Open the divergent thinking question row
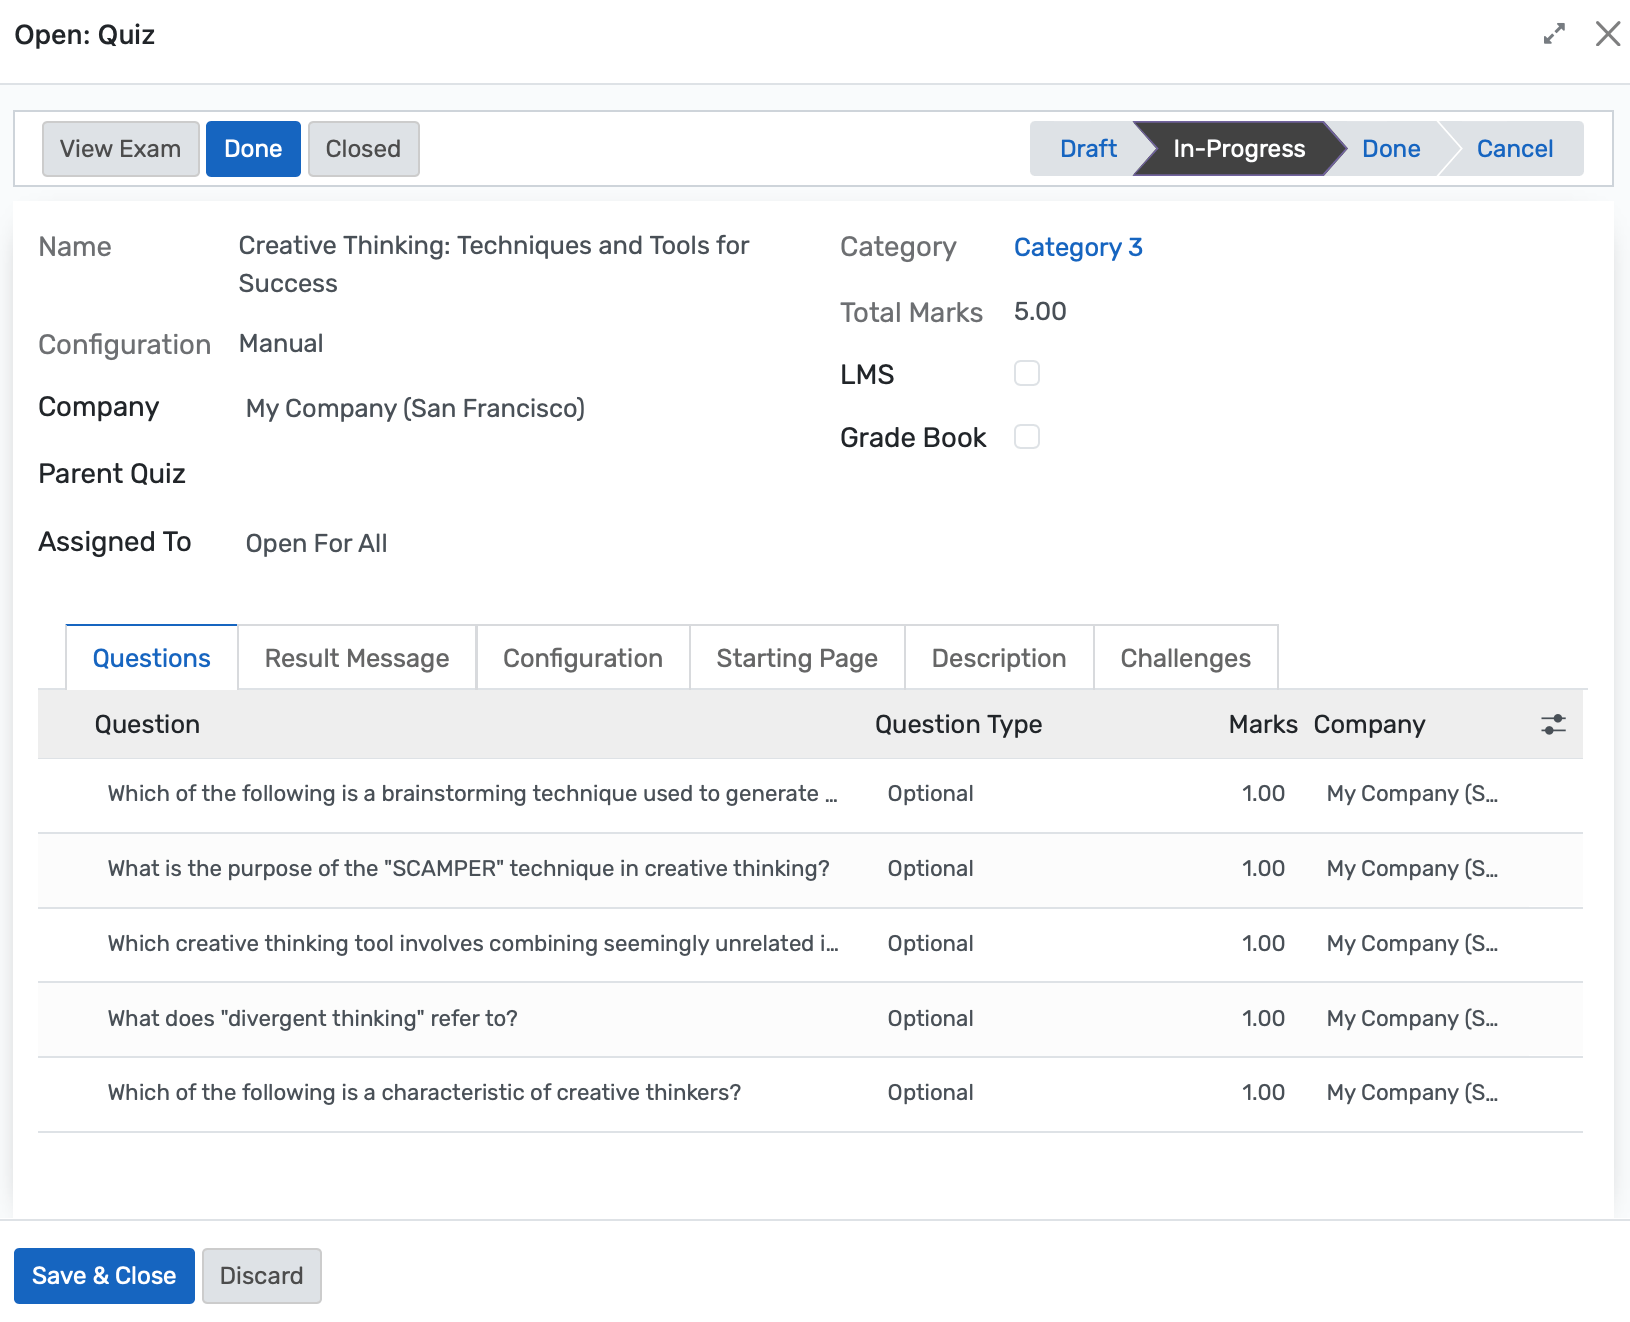Viewport: 1630px width, 1322px height. pyautogui.click(x=312, y=1018)
